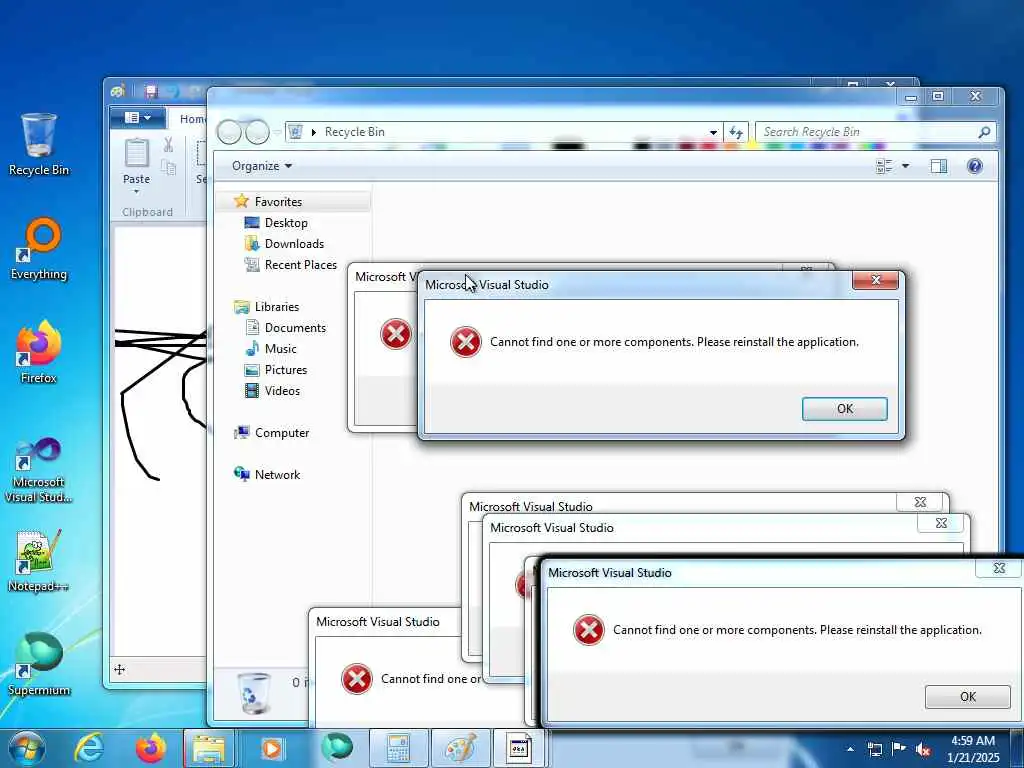Switch to Windows Explorer on the taskbar
The width and height of the screenshot is (1024, 768).
coord(209,748)
